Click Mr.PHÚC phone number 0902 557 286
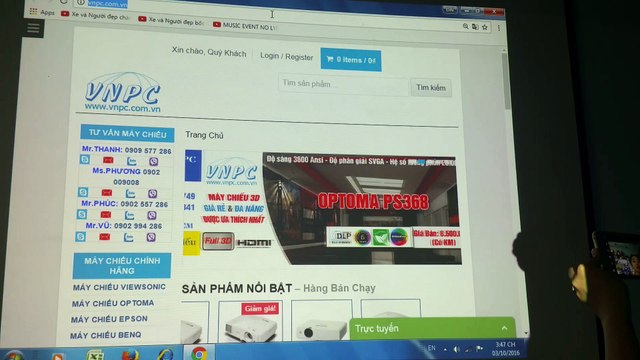The width and height of the screenshot is (640, 360). pos(144,204)
